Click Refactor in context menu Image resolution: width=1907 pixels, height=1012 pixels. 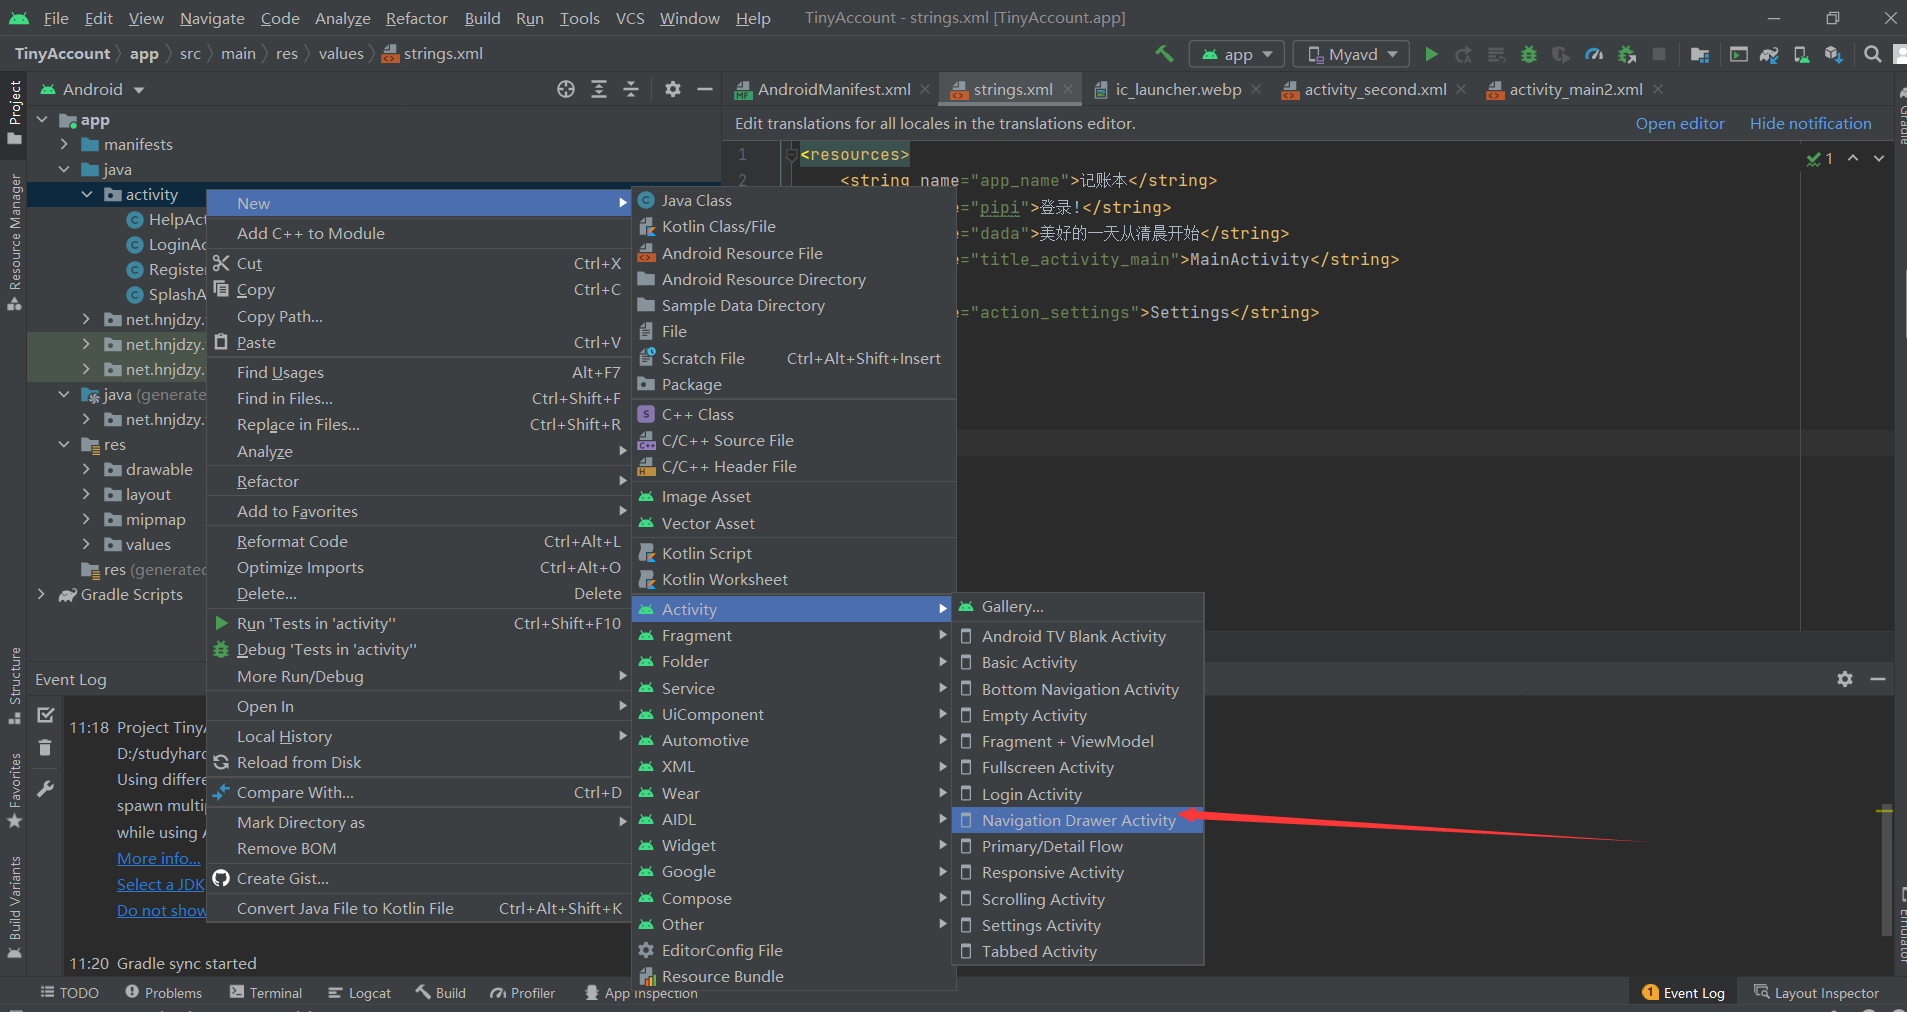418,481
